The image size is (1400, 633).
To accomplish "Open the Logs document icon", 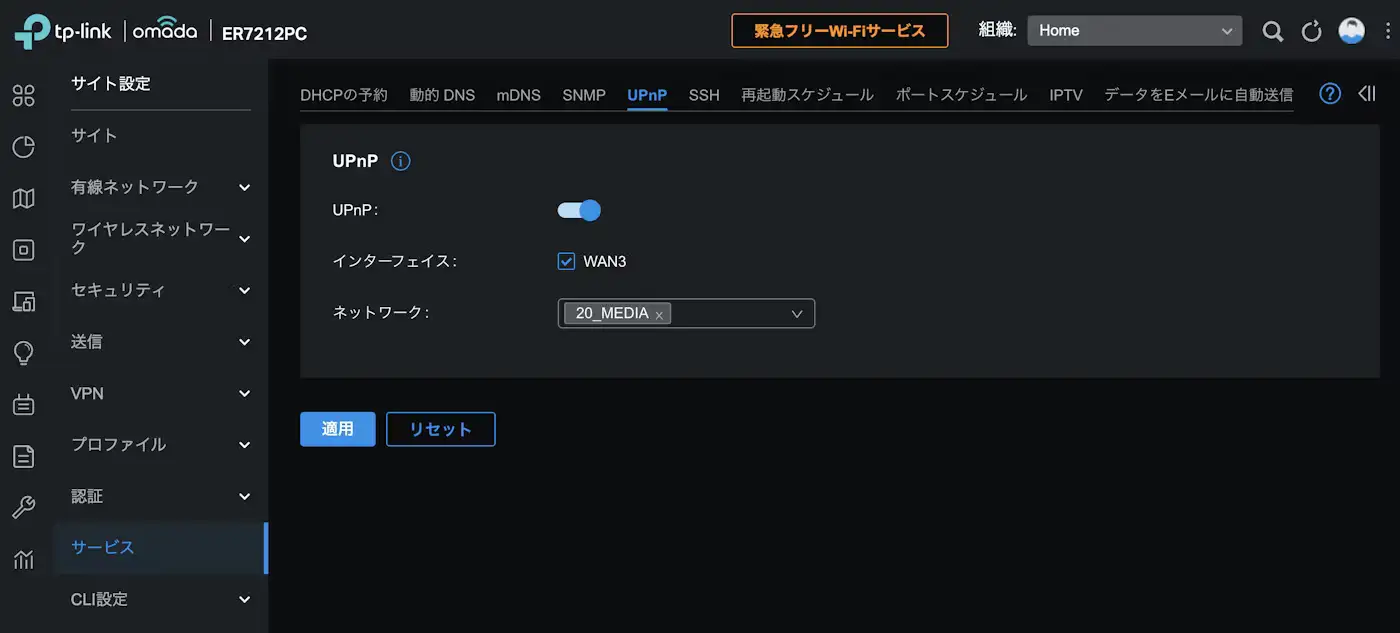I will click(x=23, y=457).
